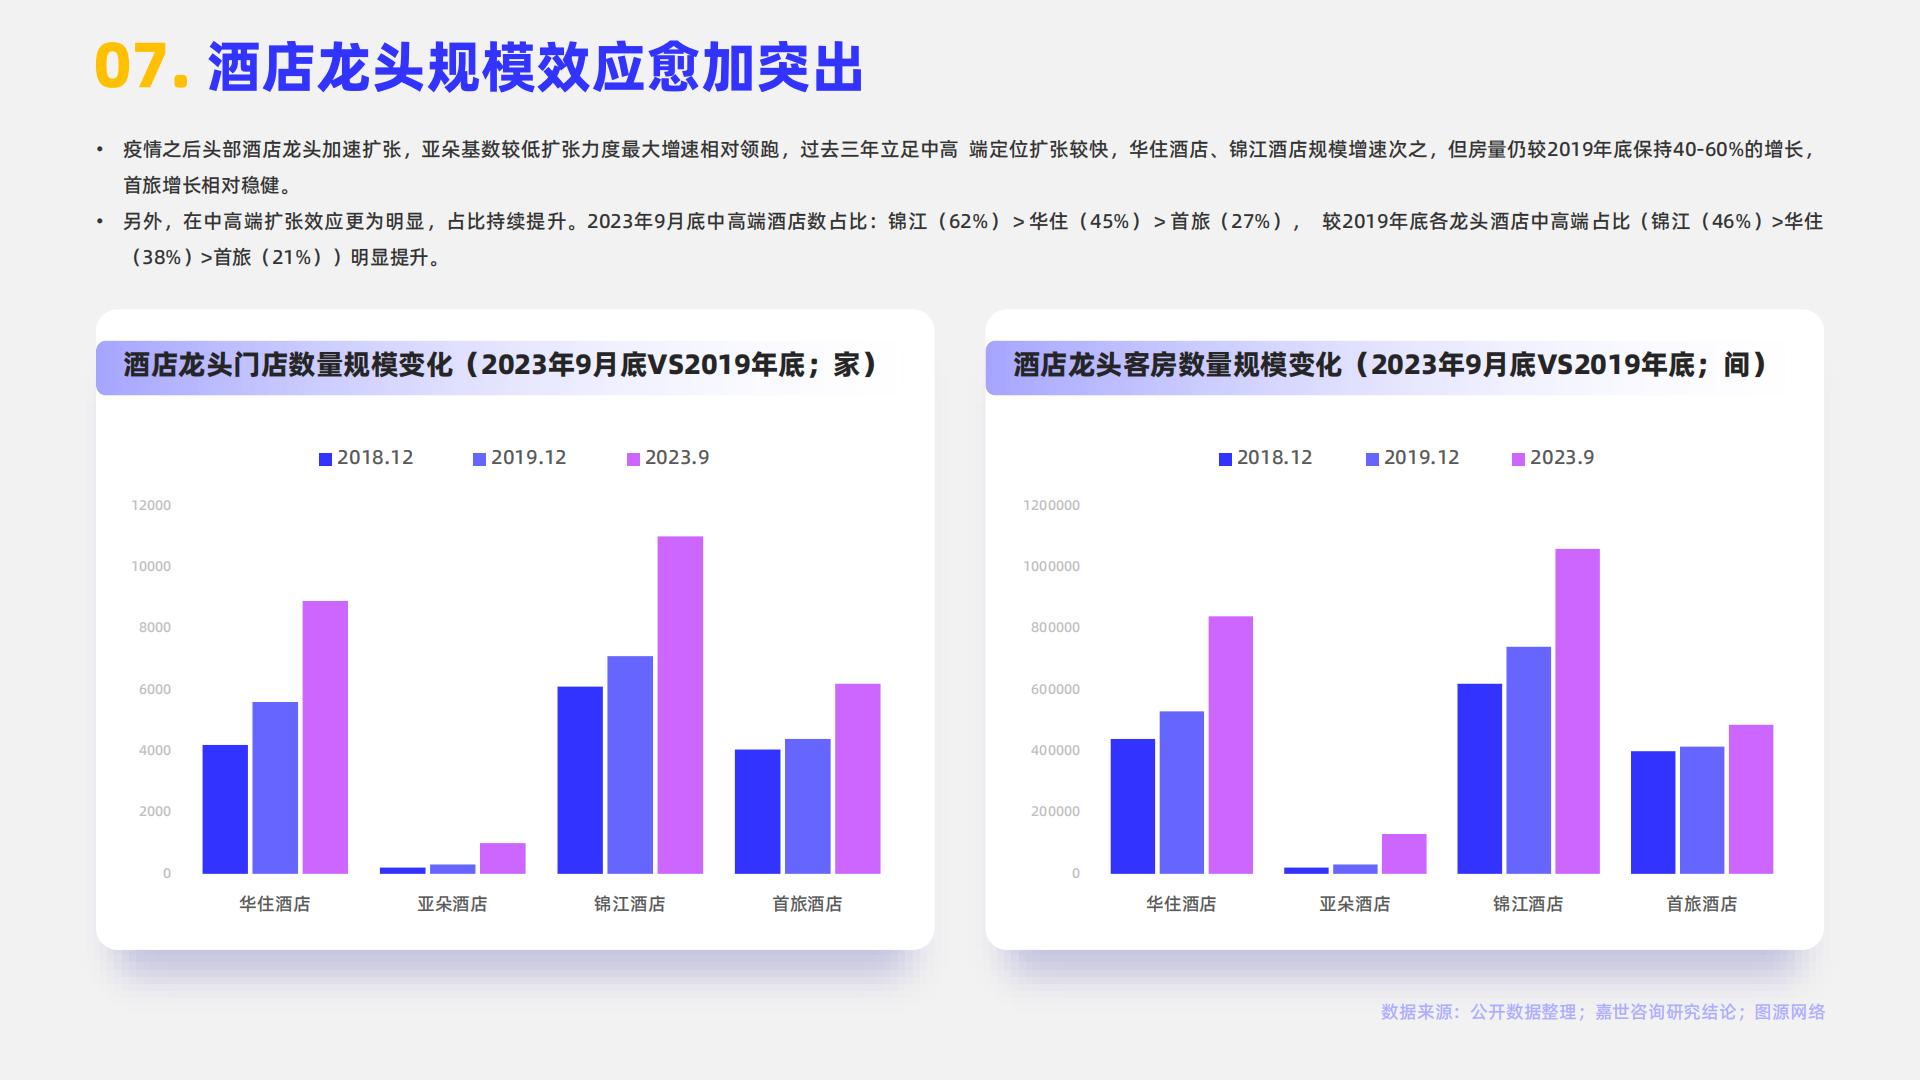Click the yellow slide number 07.

(x=141, y=68)
